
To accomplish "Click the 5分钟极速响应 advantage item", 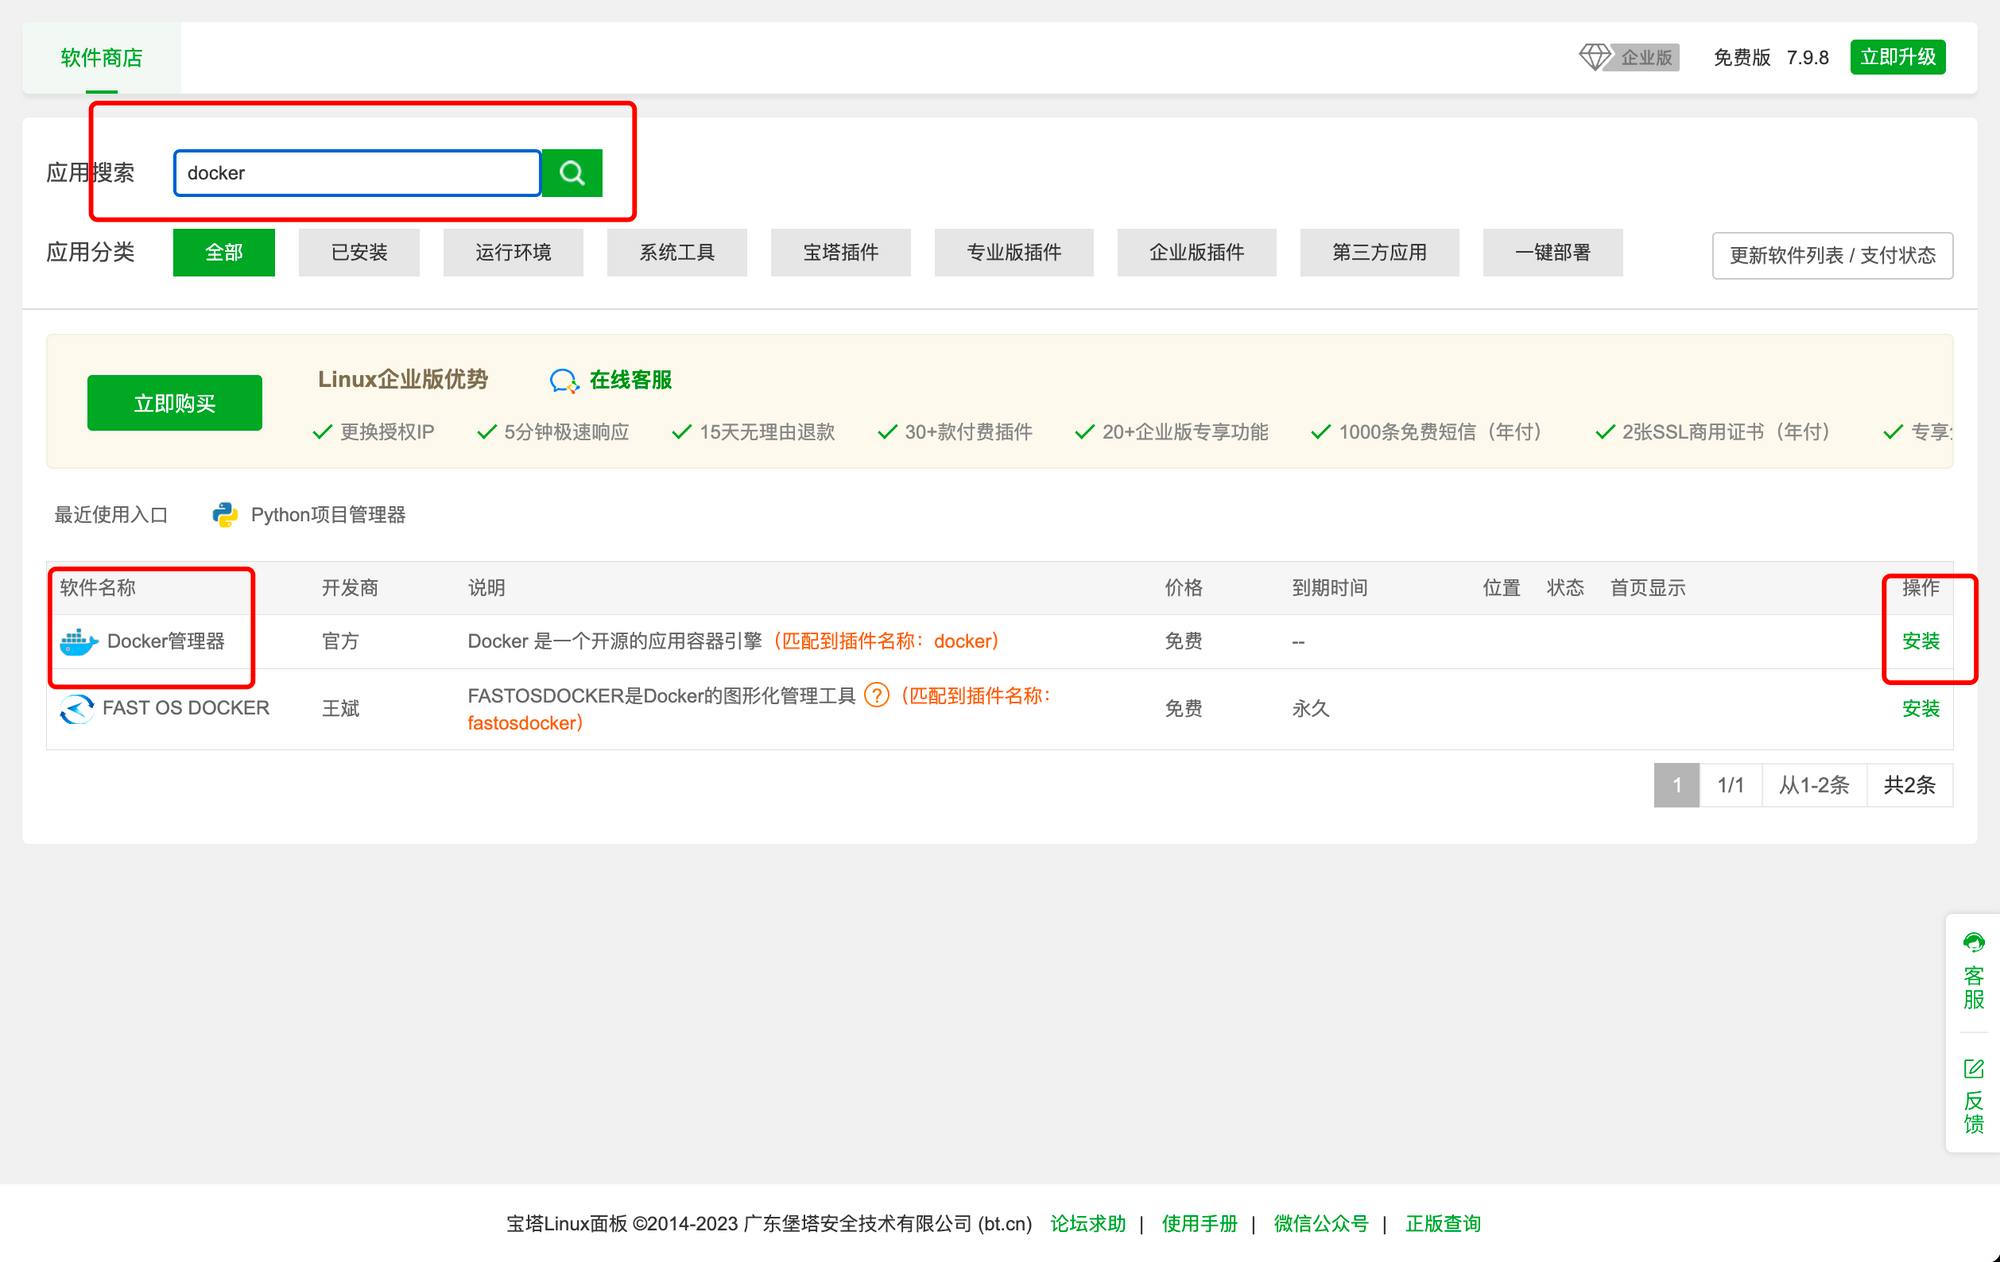I will (x=555, y=432).
